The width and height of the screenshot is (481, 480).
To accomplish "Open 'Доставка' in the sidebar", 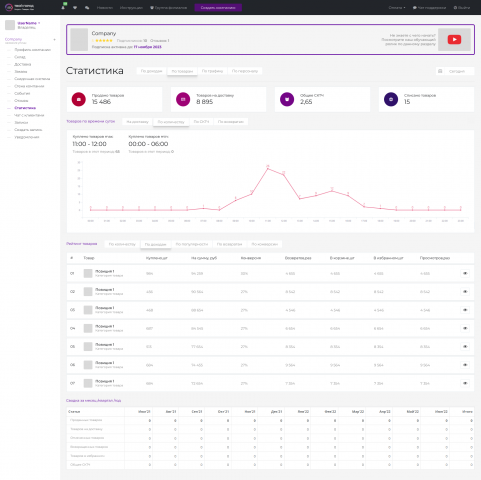I will 23,64.
